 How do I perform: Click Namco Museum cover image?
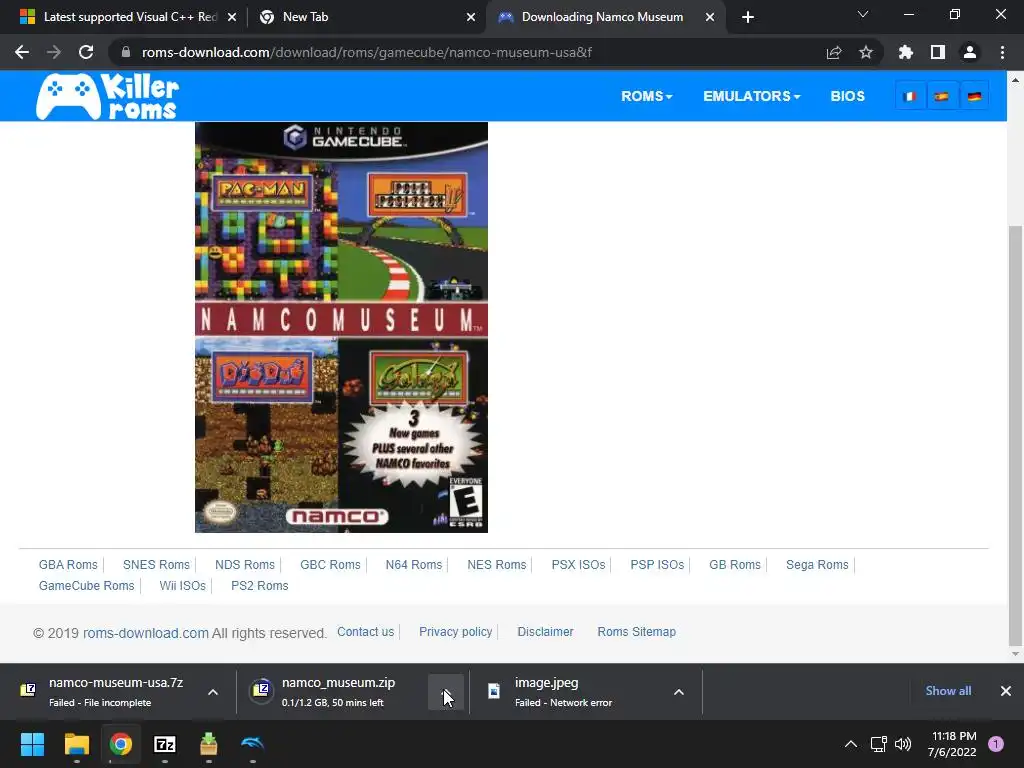[x=342, y=327]
